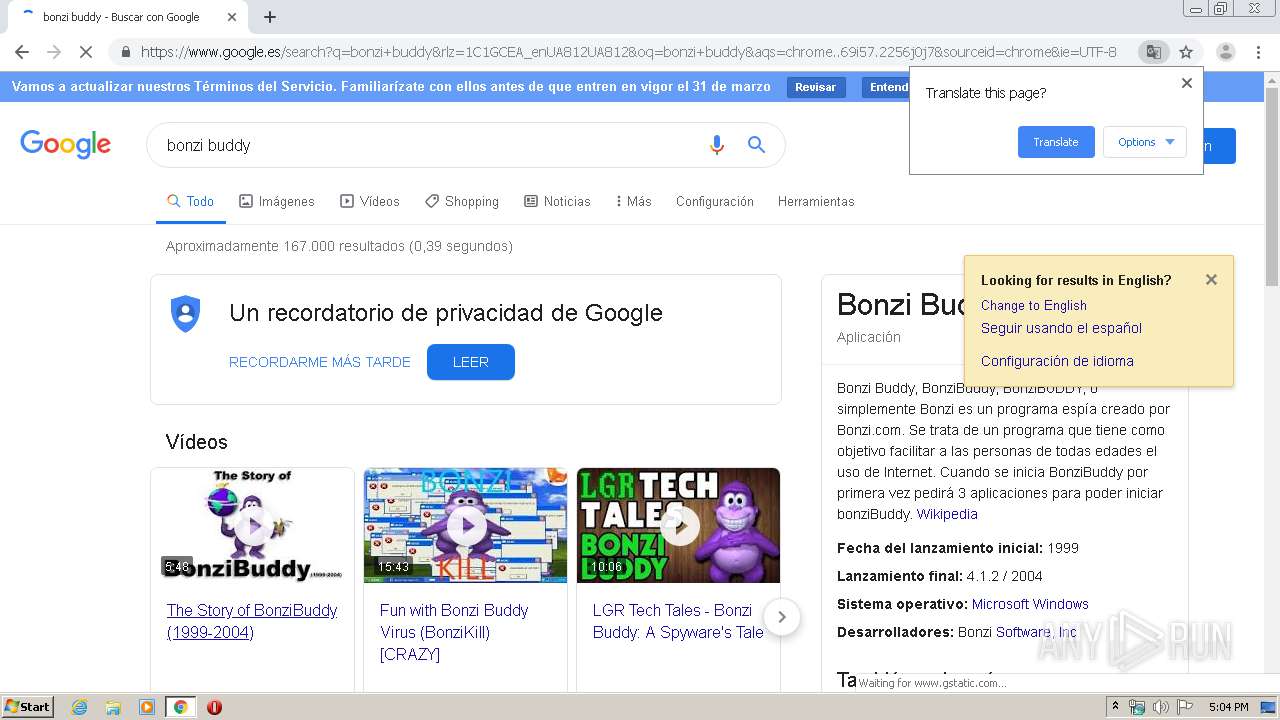Click the blue magnifier search icon
This screenshot has height=720, width=1280.
(x=757, y=145)
